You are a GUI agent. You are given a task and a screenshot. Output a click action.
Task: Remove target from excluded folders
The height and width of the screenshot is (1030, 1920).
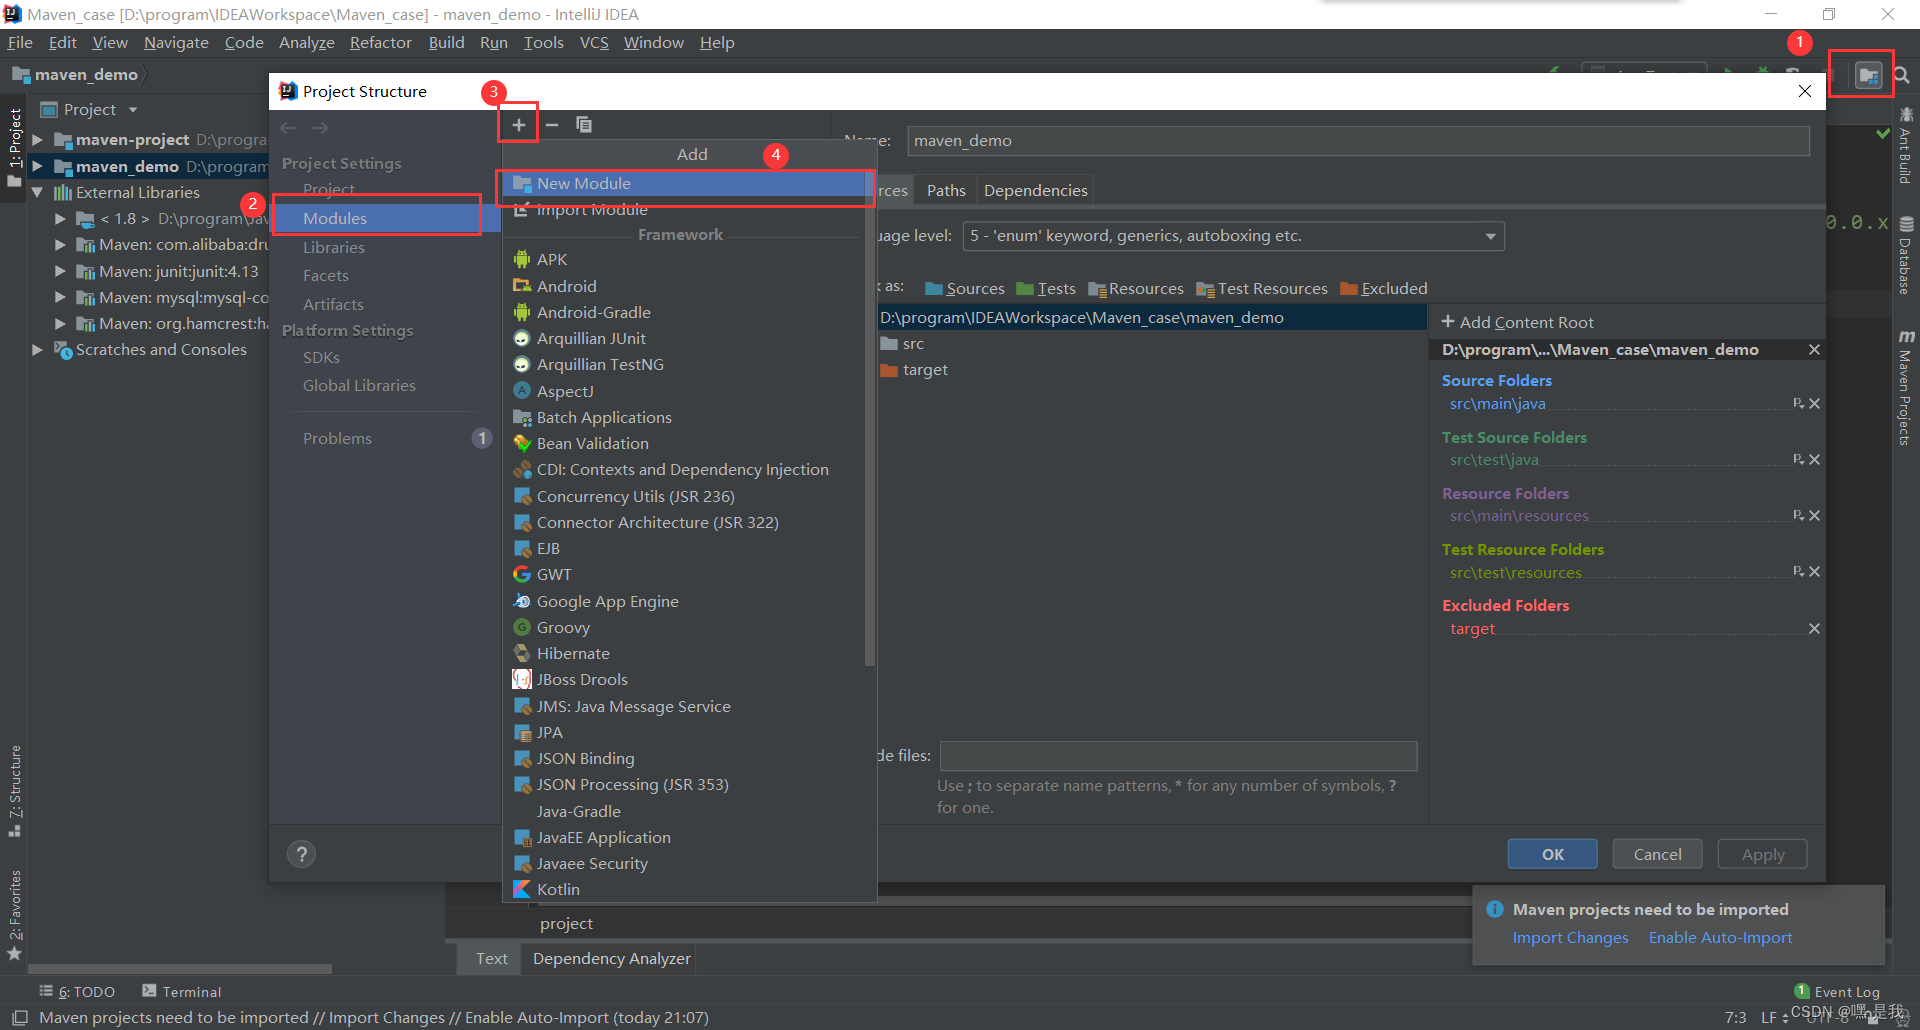coord(1814,628)
